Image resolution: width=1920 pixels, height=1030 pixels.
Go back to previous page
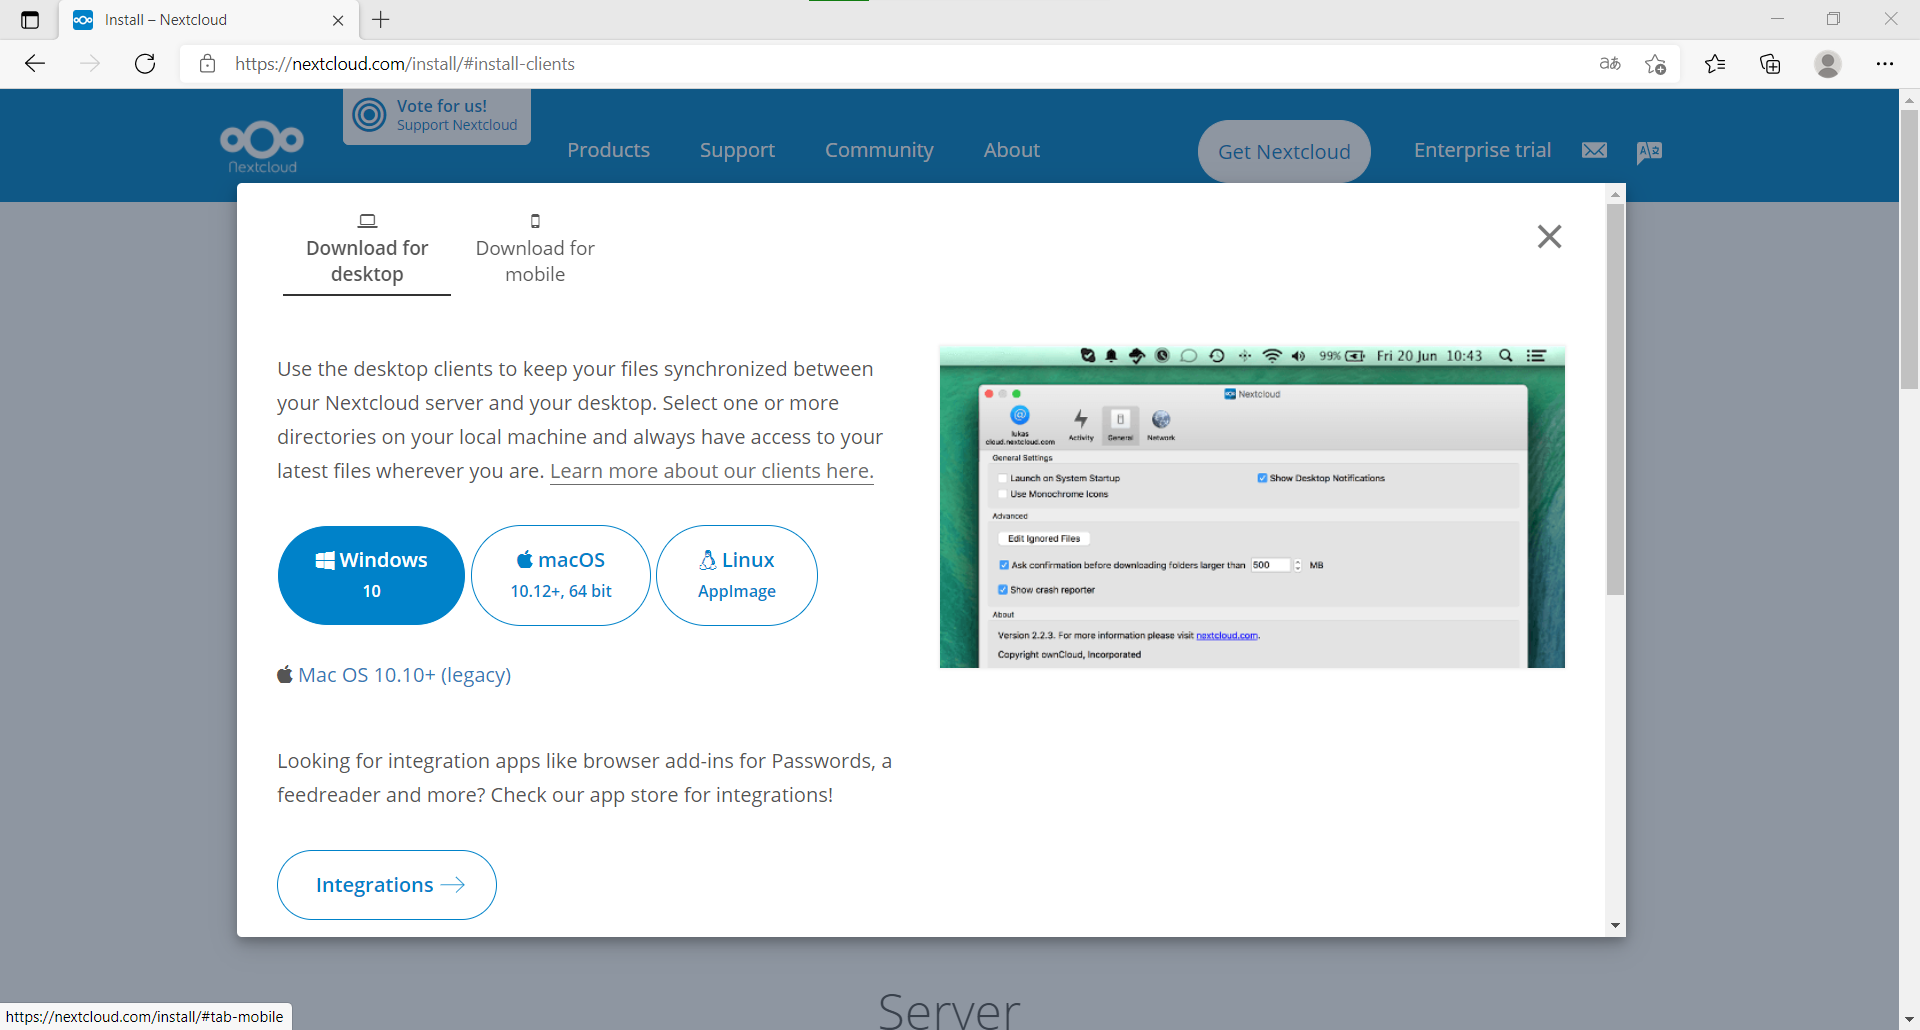pyautogui.click(x=35, y=64)
